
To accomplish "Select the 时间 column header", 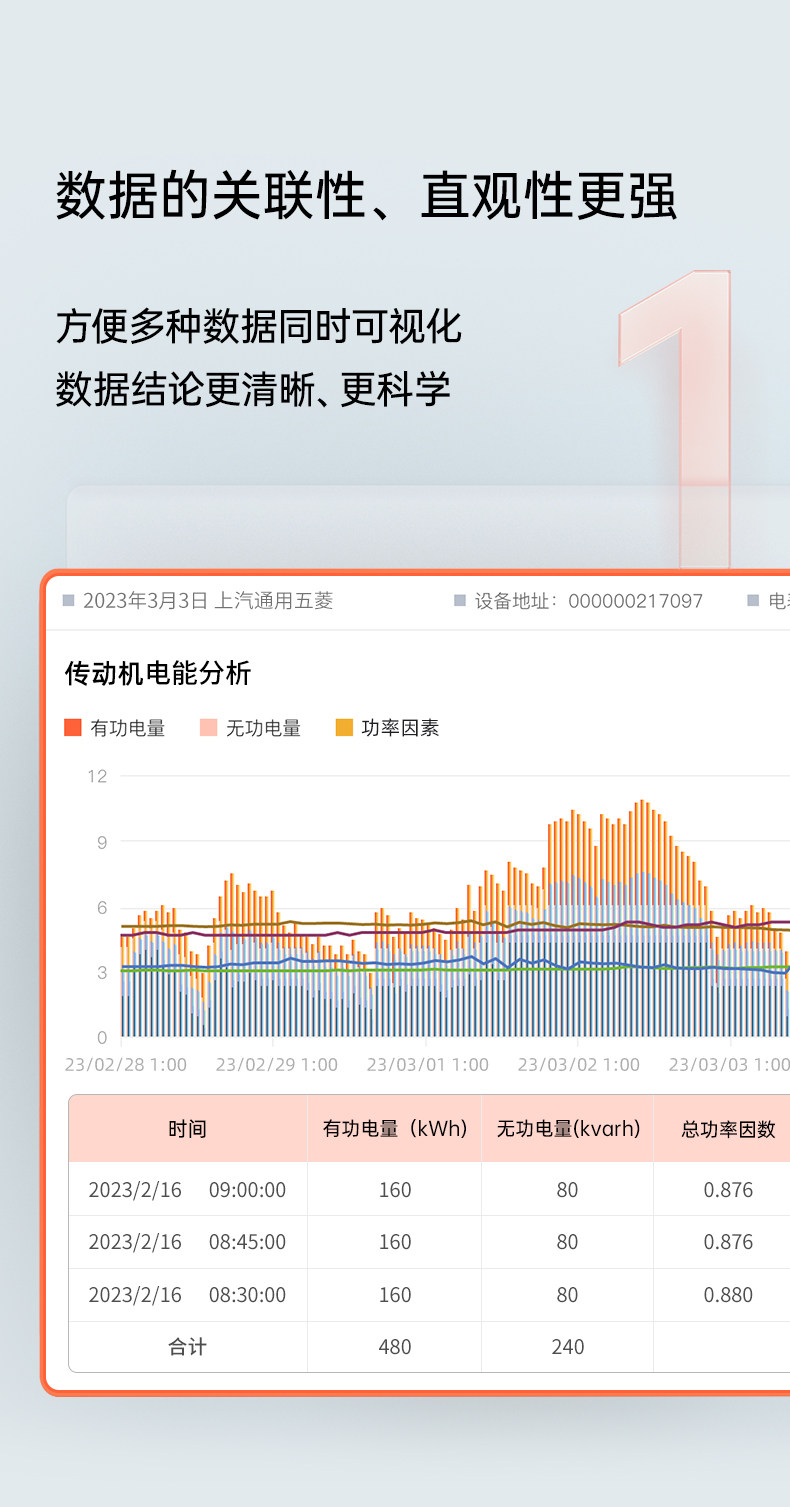I will 188,1129.
